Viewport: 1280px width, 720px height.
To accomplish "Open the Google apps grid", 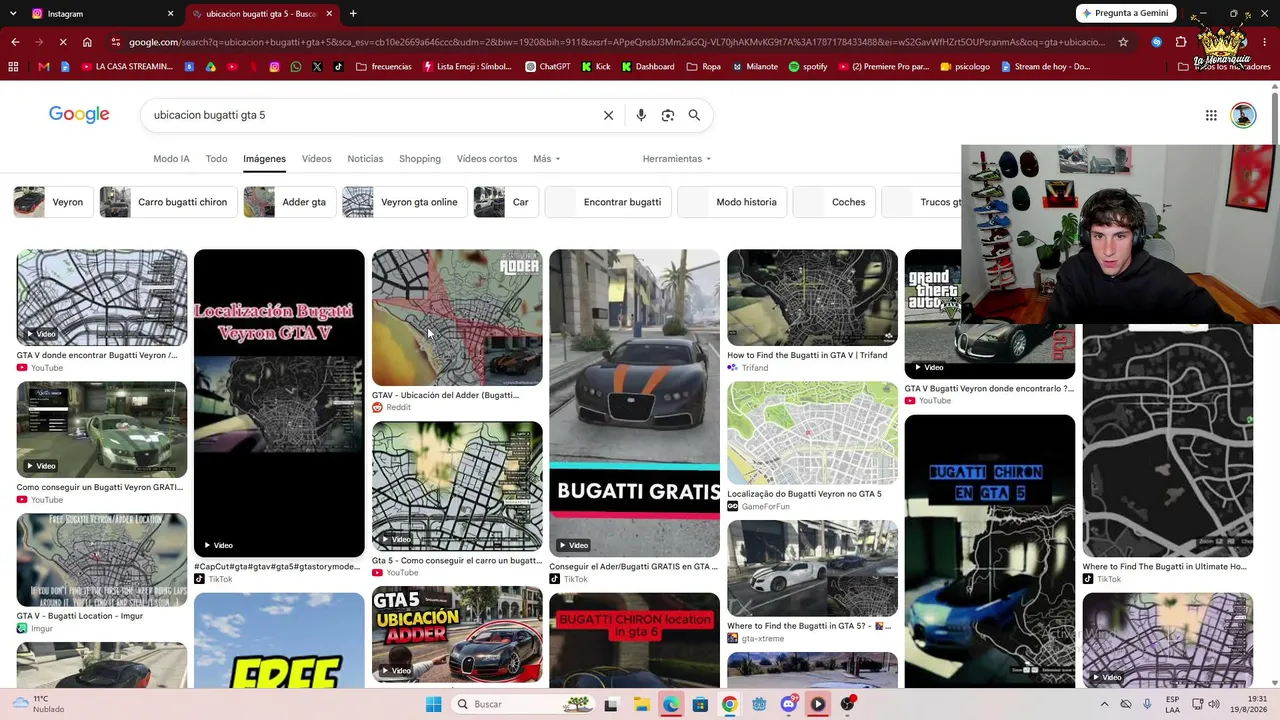I will (1211, 115).
